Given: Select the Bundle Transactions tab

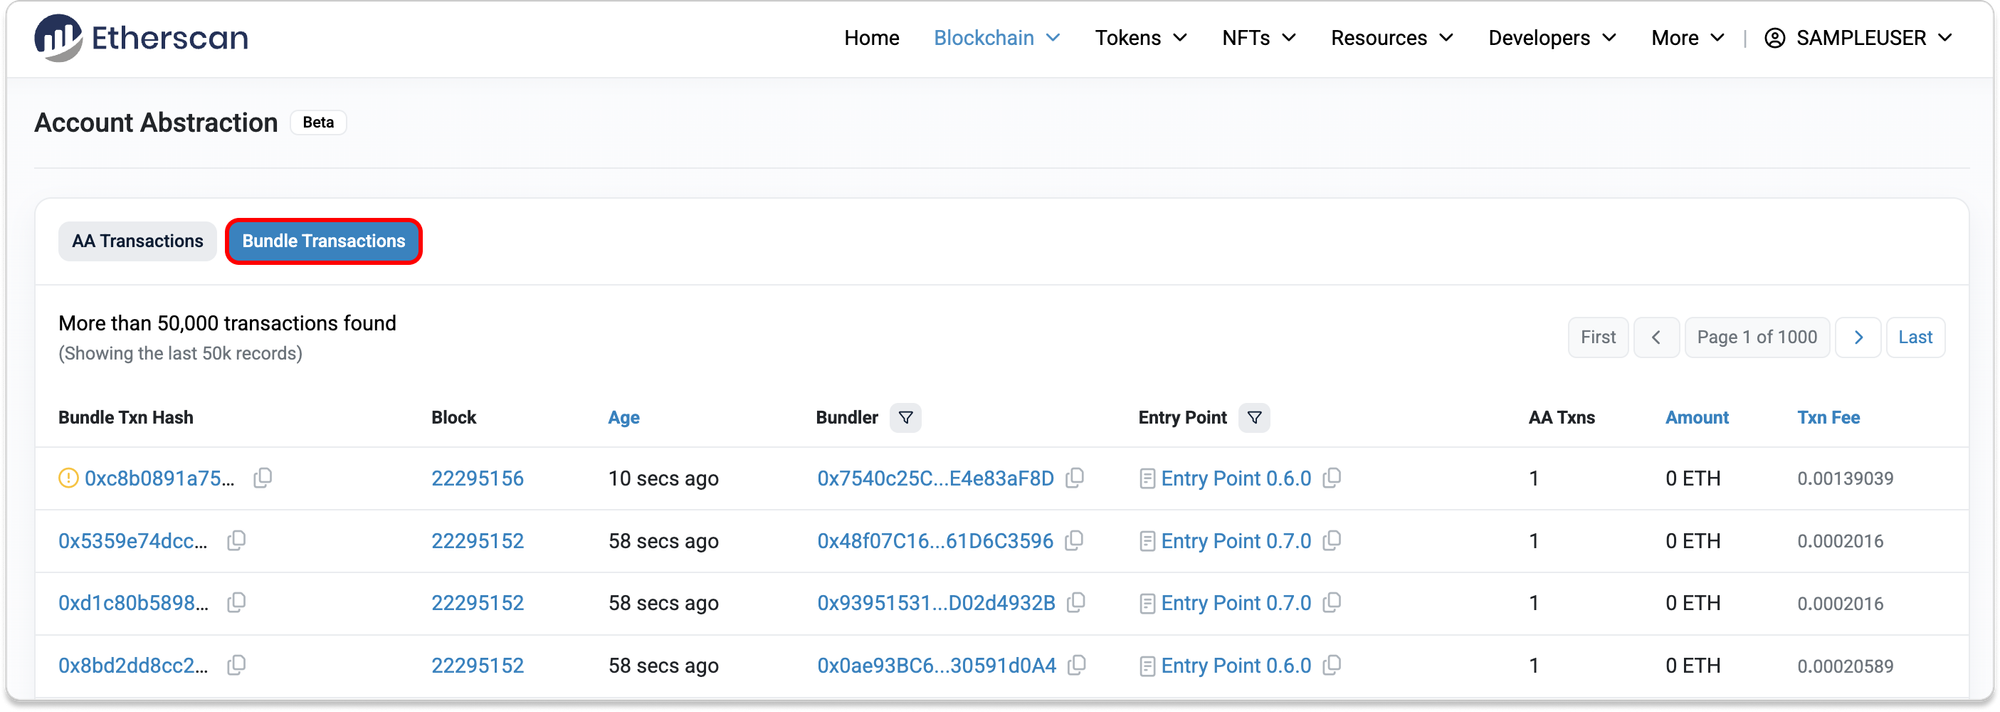Looking at the screenshot, I should 323,241.
